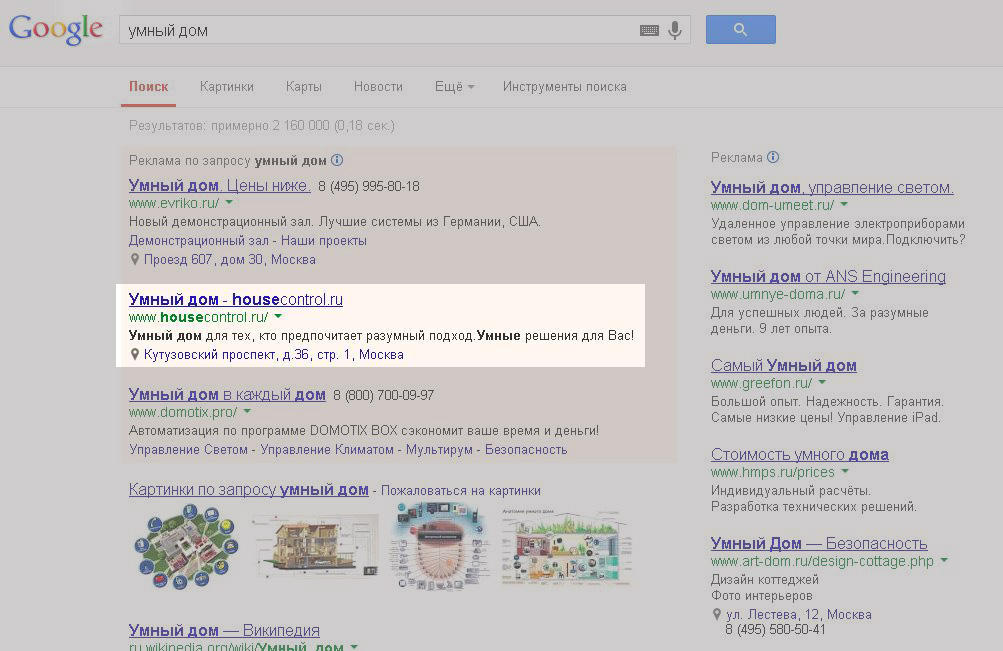The width and height of the screenshot is (1003, 651).
Task: Click 'Пожаловаться на картинки'
Action: pyautogui.click(x=461, y=490)
